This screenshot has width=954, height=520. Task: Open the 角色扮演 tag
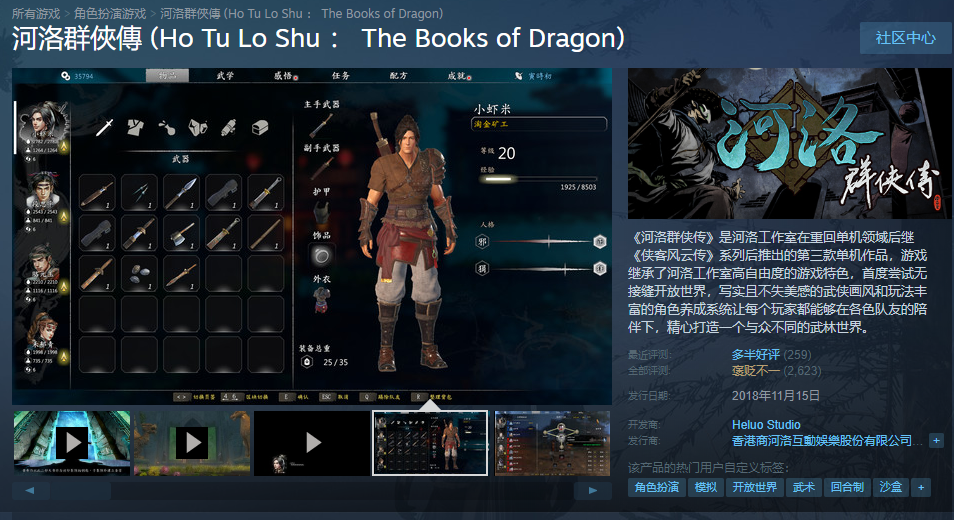(656, 487)
